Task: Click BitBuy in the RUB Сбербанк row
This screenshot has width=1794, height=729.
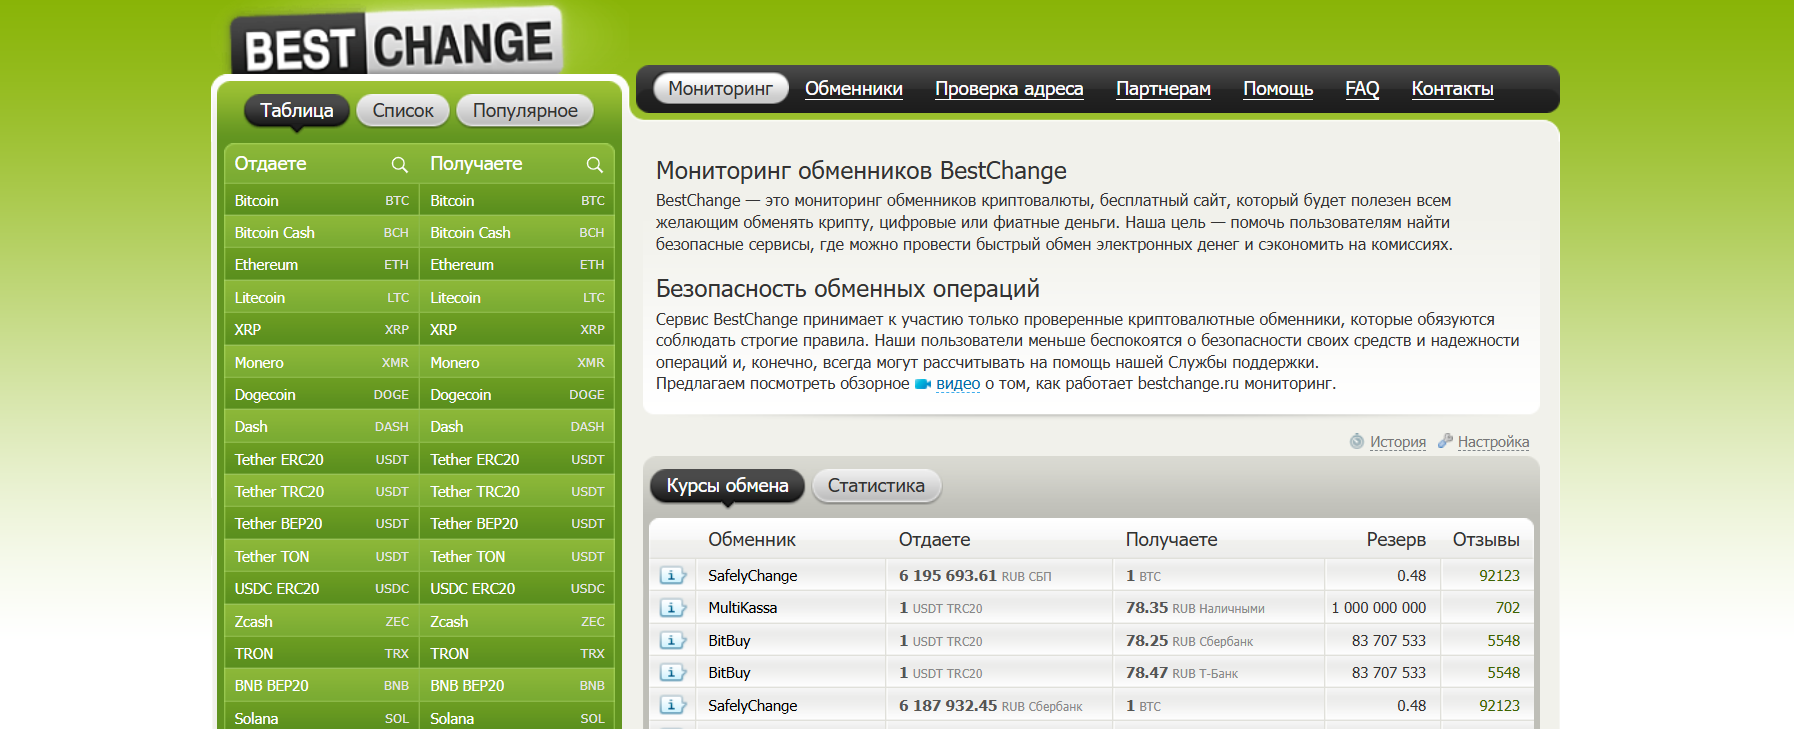Action: pyautogui.click(x=729, y=641)
